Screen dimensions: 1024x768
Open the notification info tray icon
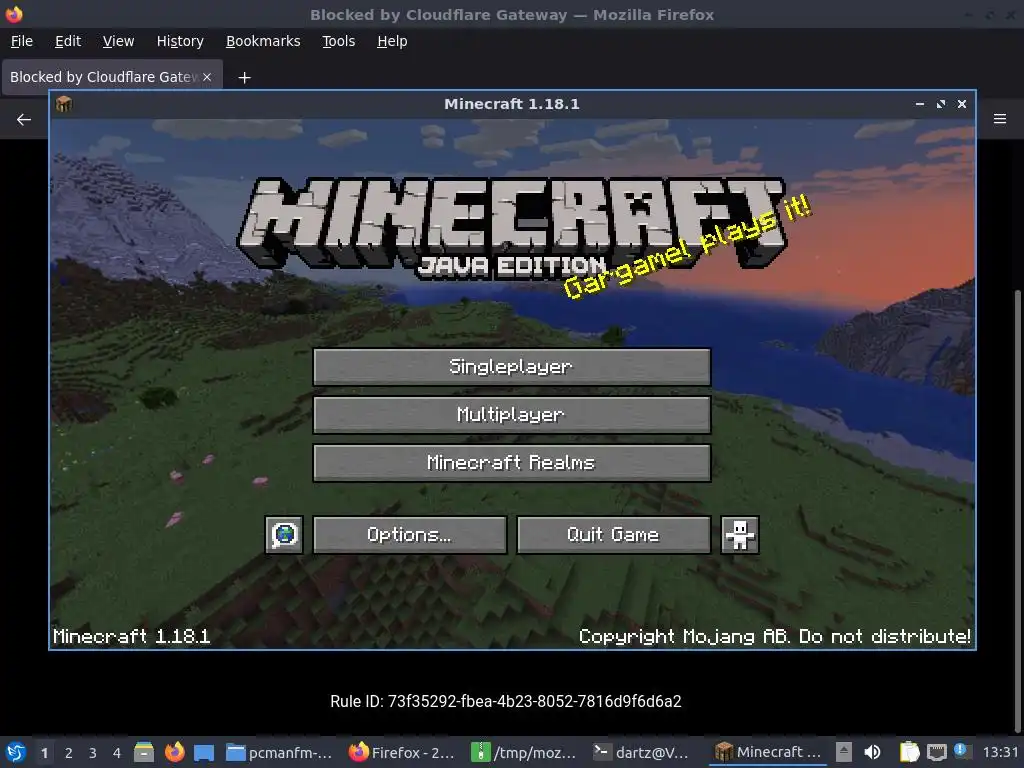coord(961,750)
